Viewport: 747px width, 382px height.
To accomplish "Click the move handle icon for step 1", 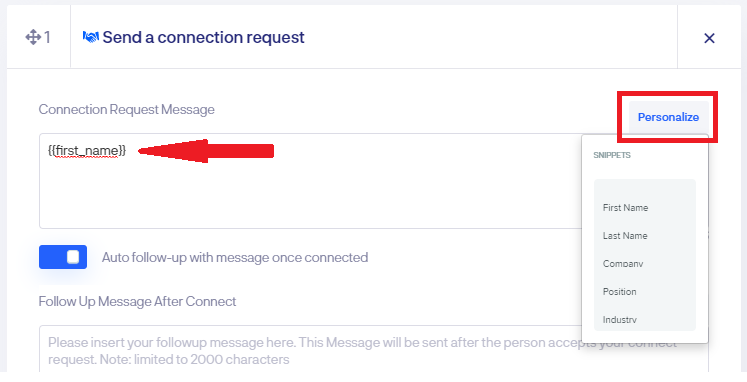I will pos(33,37).
